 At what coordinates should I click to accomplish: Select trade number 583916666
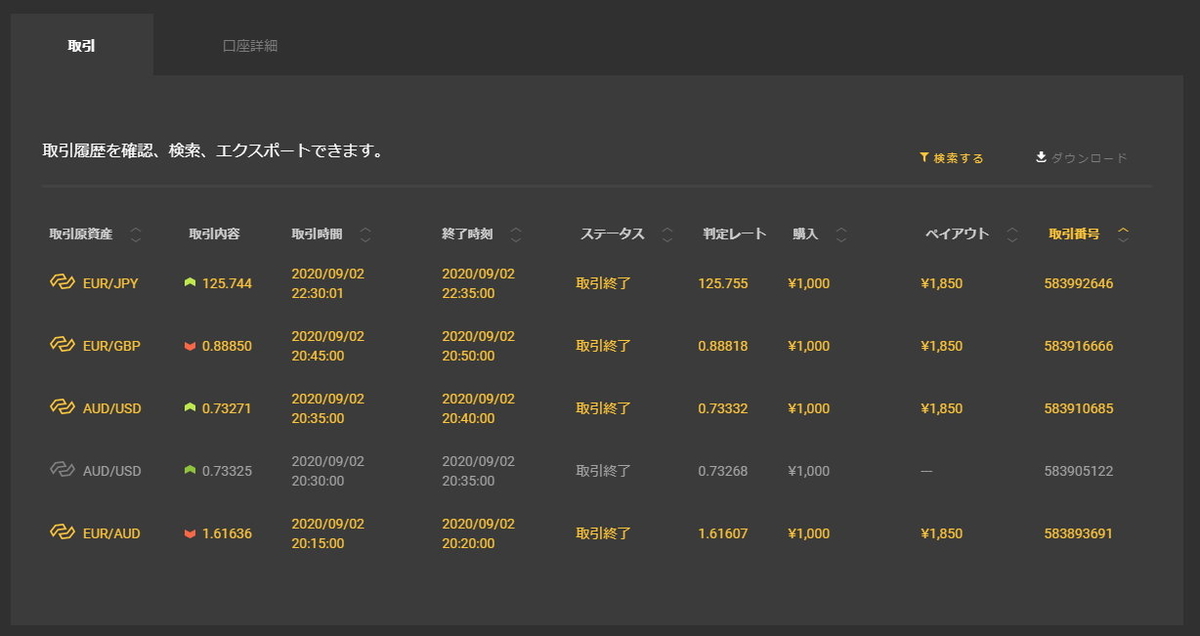(1078, 346)
